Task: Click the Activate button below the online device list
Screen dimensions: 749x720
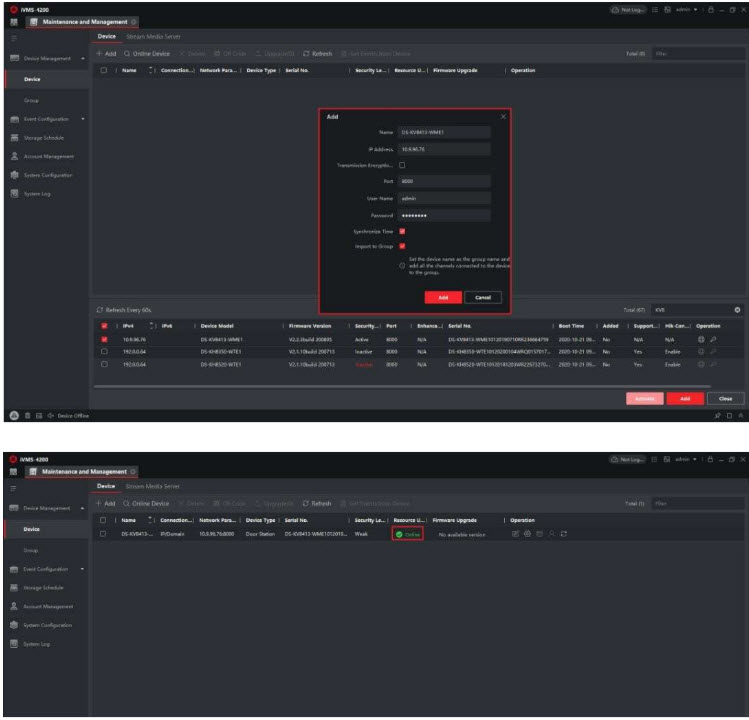Action: point(645,398)
